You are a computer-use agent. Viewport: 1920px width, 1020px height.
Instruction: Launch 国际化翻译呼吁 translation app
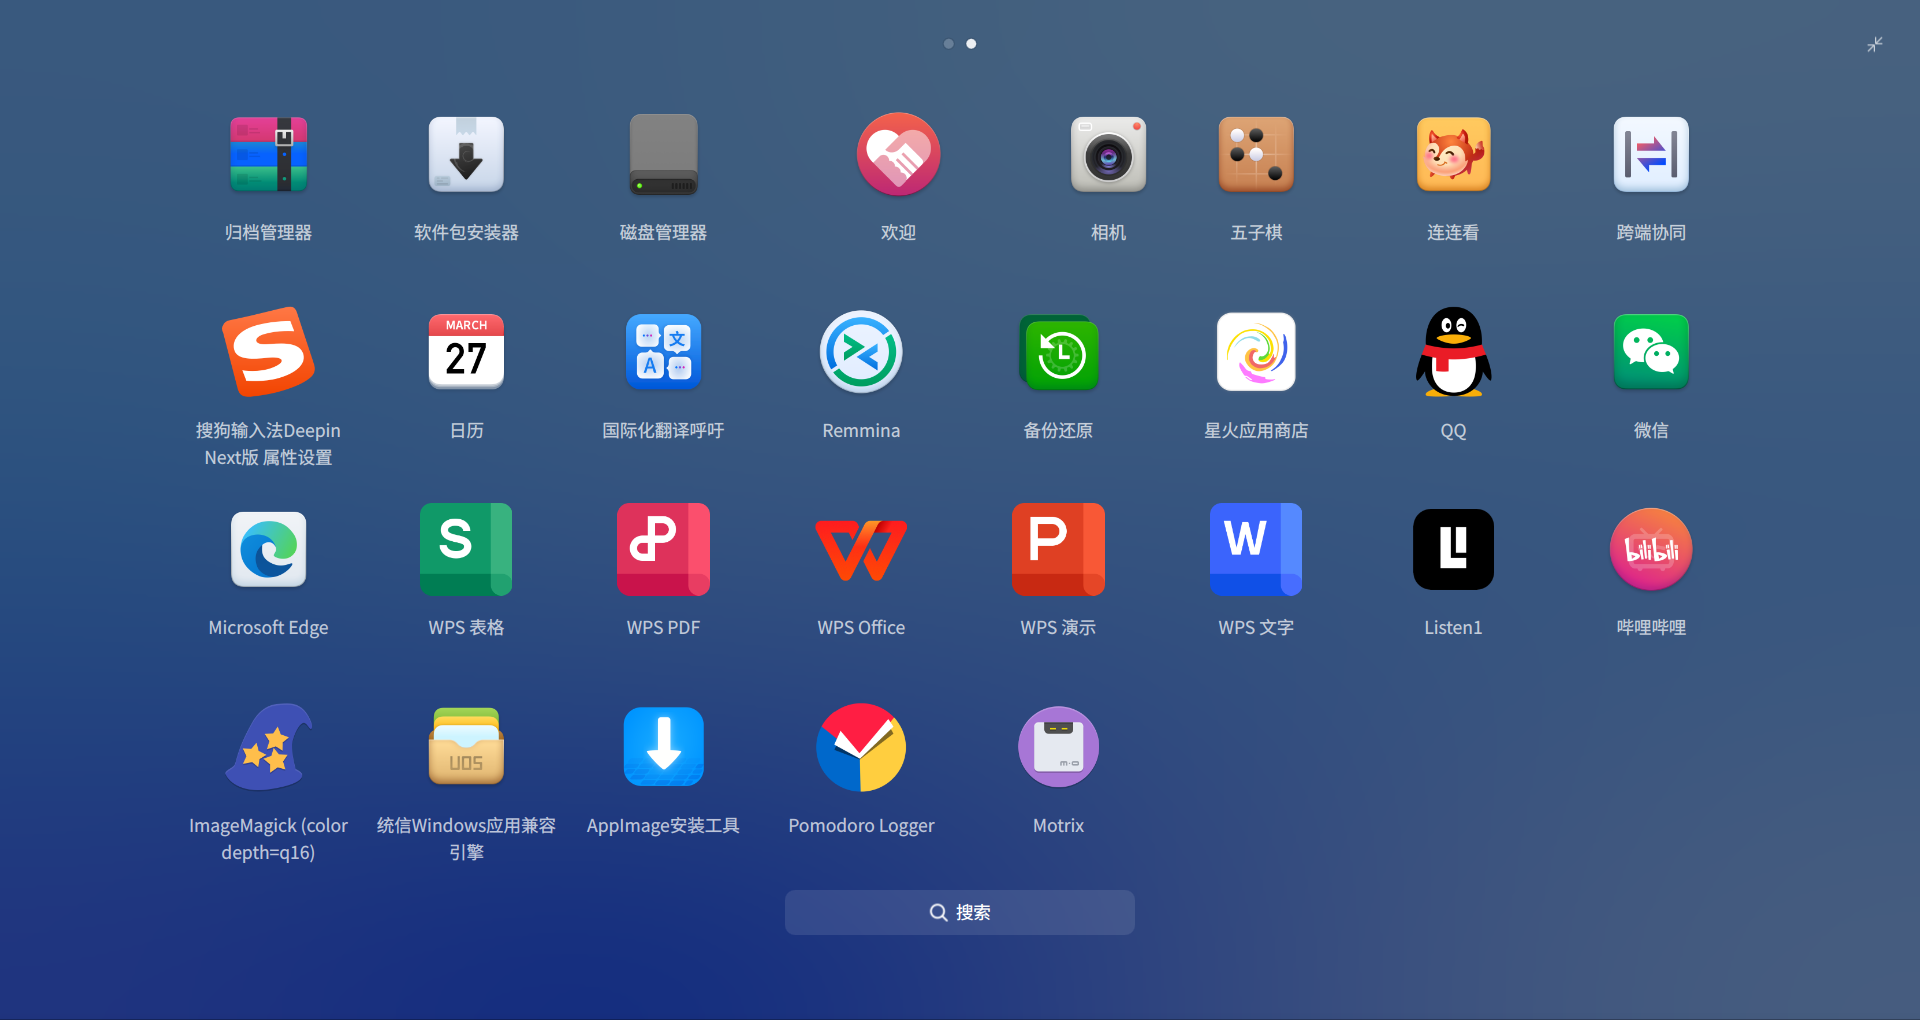663,352
